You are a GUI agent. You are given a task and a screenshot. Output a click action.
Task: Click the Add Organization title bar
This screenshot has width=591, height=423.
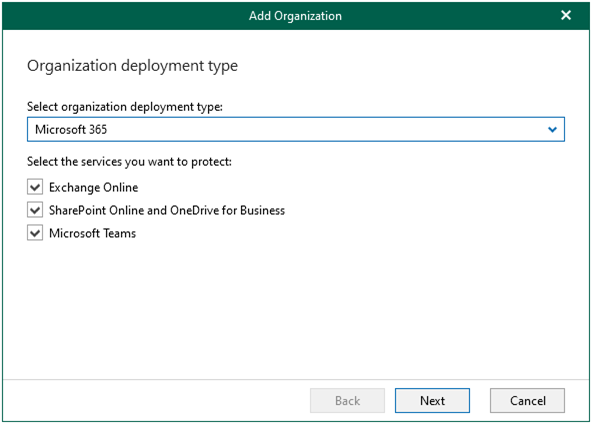pos(296,16)
